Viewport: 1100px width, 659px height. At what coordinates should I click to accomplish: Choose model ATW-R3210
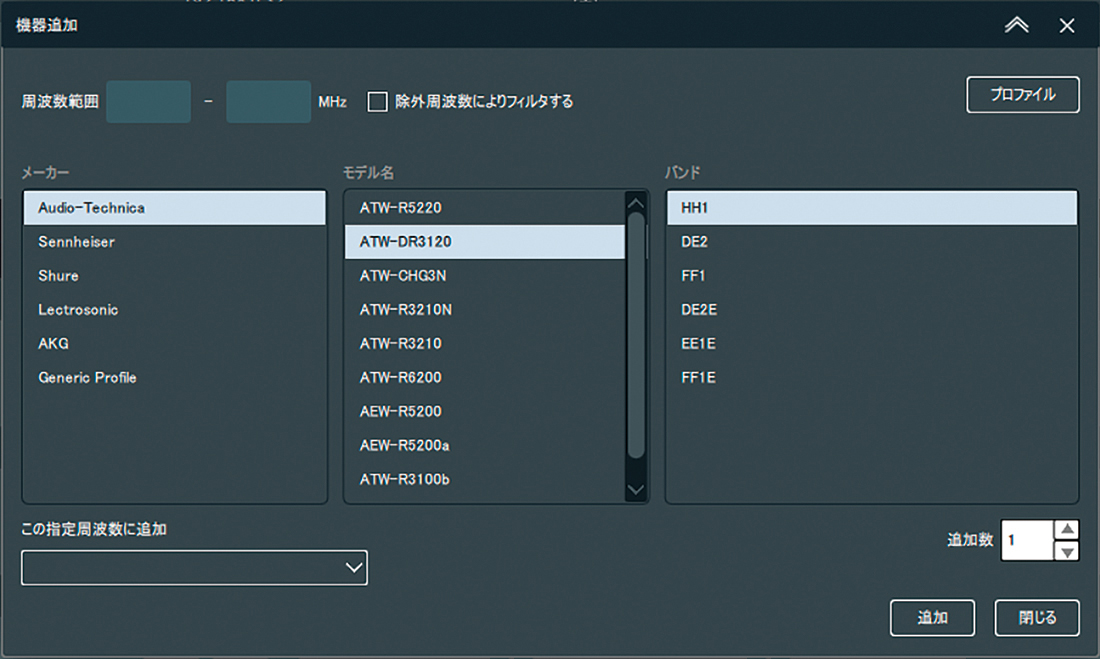point(485,343)
